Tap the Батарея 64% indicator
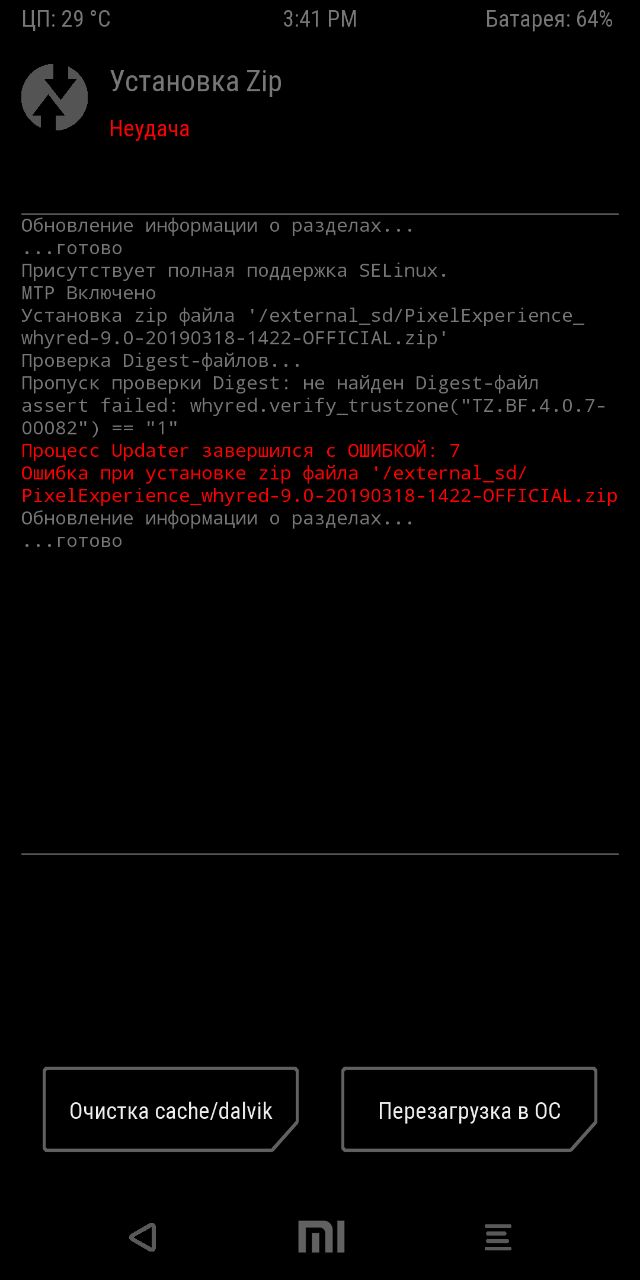Screen dimensions: 640x1280 point(549,19)
